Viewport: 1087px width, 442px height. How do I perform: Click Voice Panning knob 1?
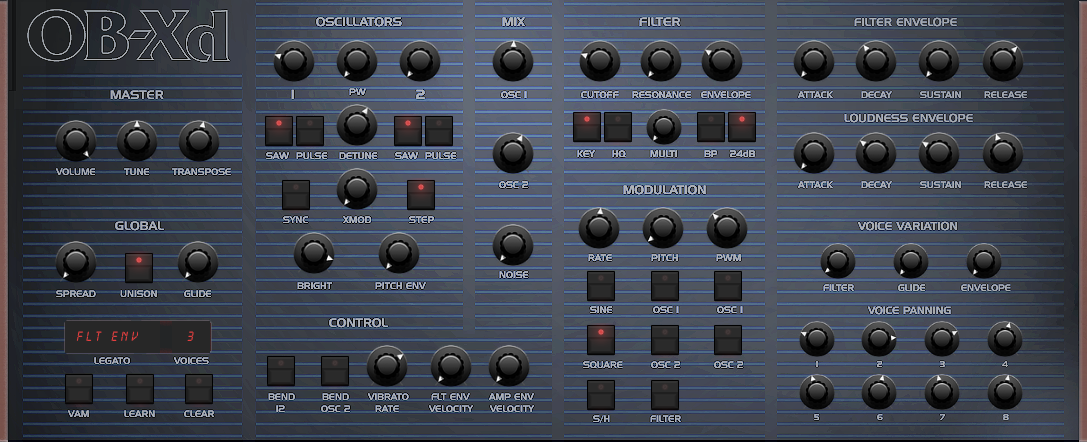coord(817,339)
